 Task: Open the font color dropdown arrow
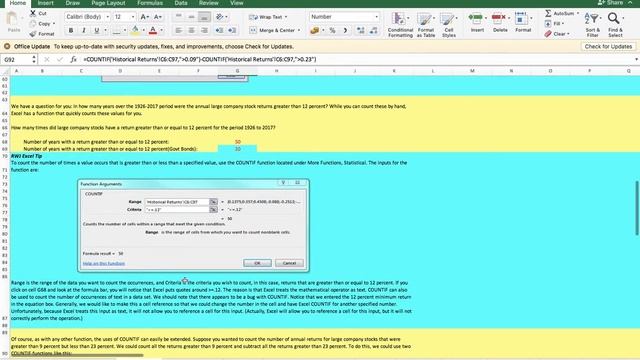162,30
